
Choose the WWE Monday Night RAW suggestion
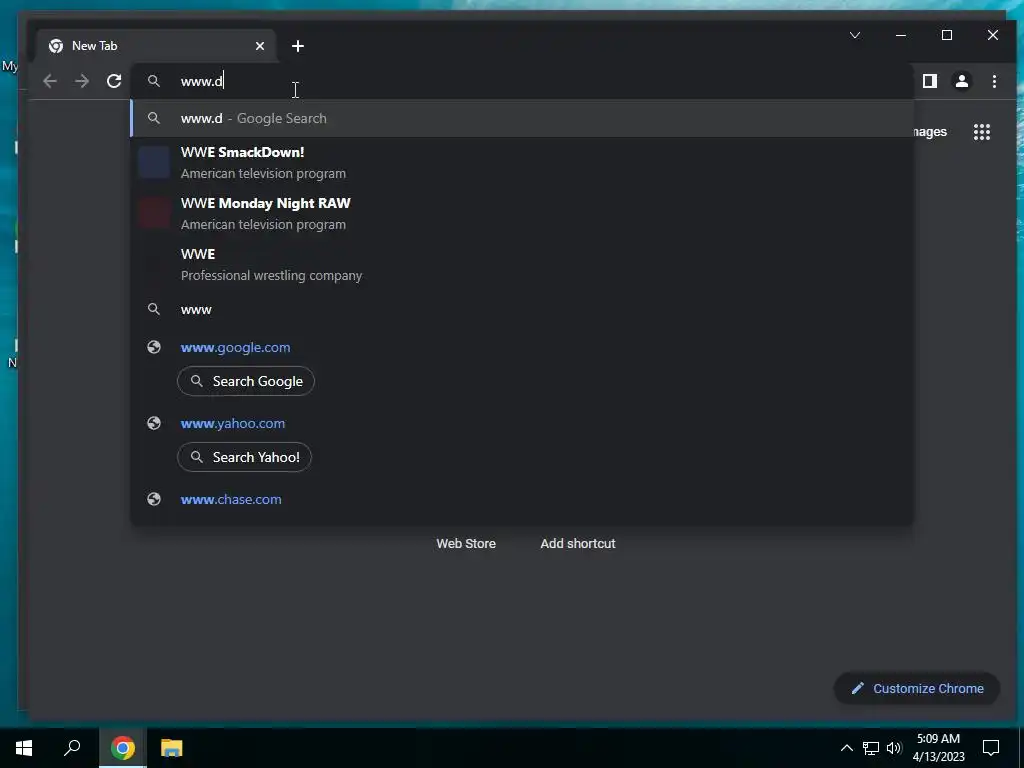(x=522, y=214)
